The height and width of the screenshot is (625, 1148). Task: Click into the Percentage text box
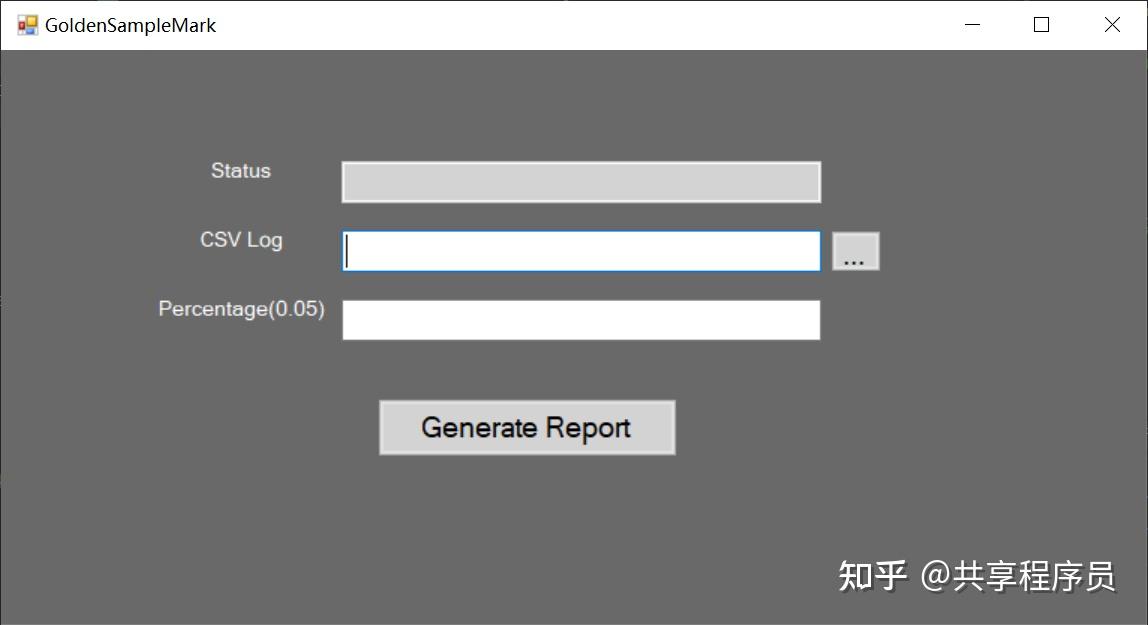(x=580, y=320)
